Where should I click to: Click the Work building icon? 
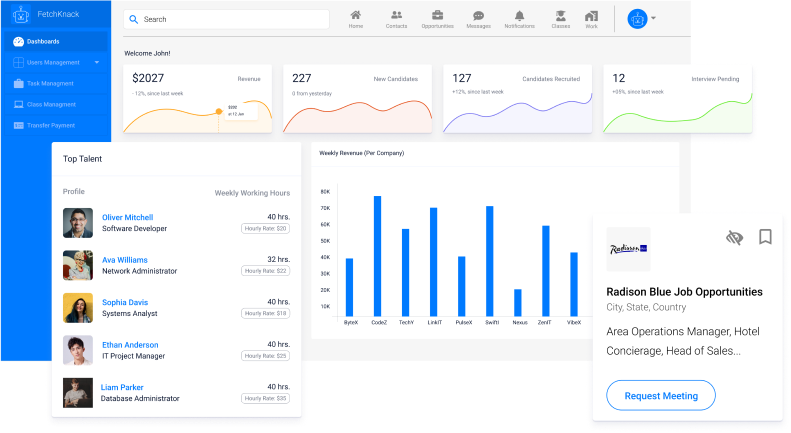591,16
